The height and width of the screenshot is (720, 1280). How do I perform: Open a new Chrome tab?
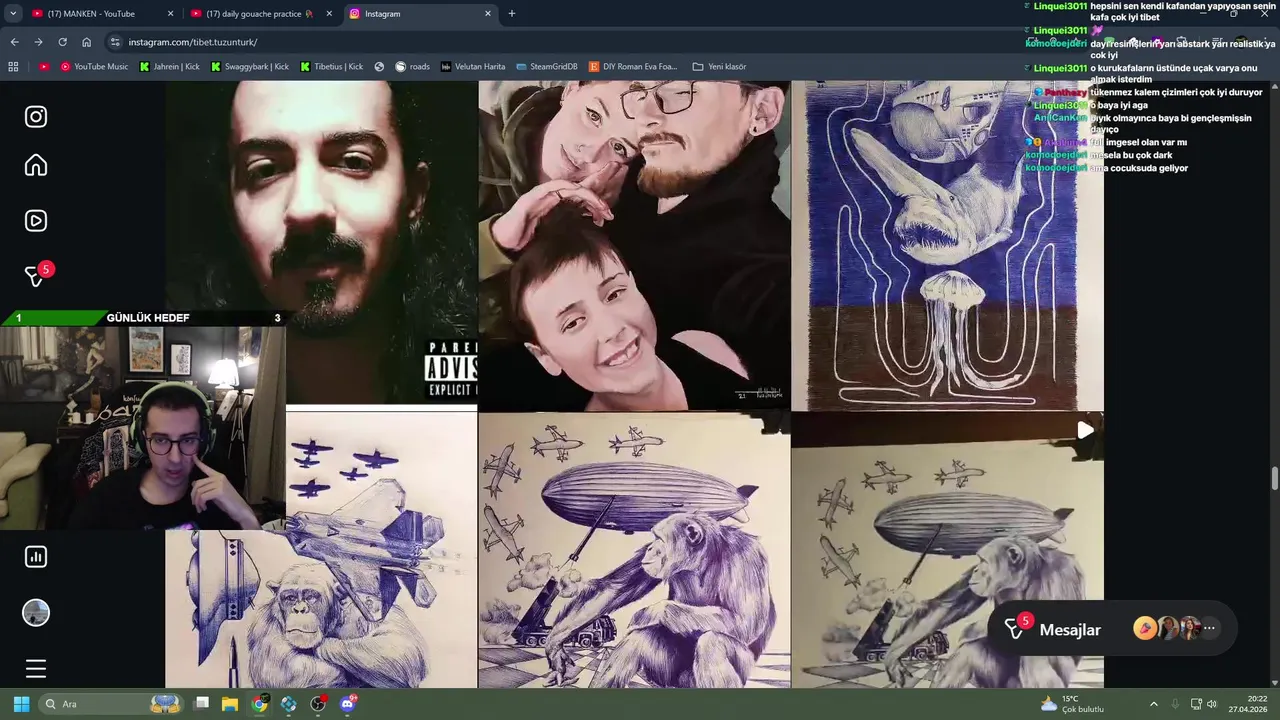pyautogui.click(x=512, y=14)
